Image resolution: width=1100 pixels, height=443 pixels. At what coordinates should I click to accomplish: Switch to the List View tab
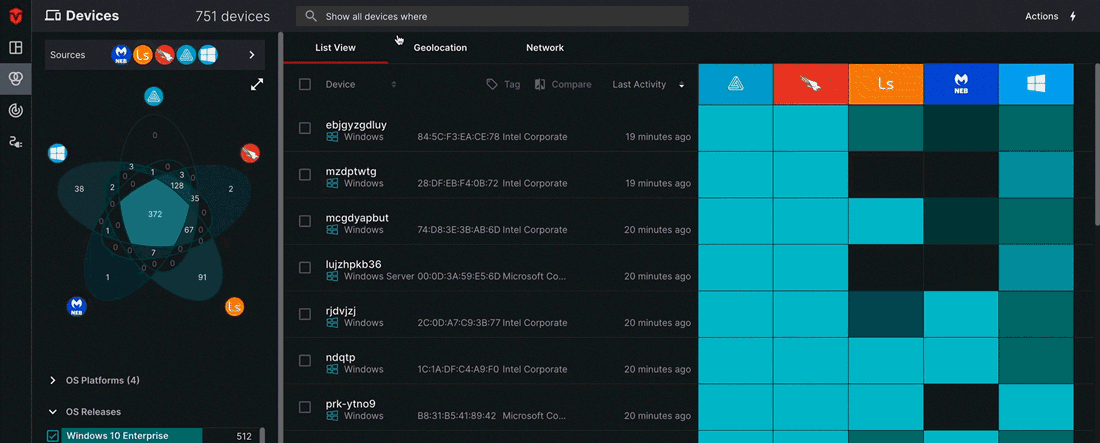[335, 48]
